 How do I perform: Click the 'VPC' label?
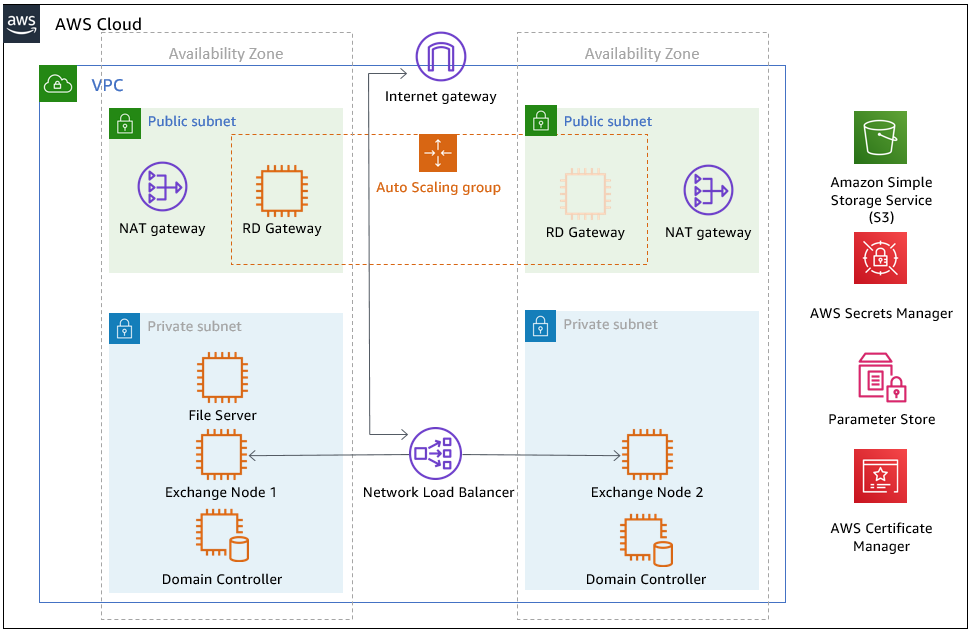[x=107, y=85]
